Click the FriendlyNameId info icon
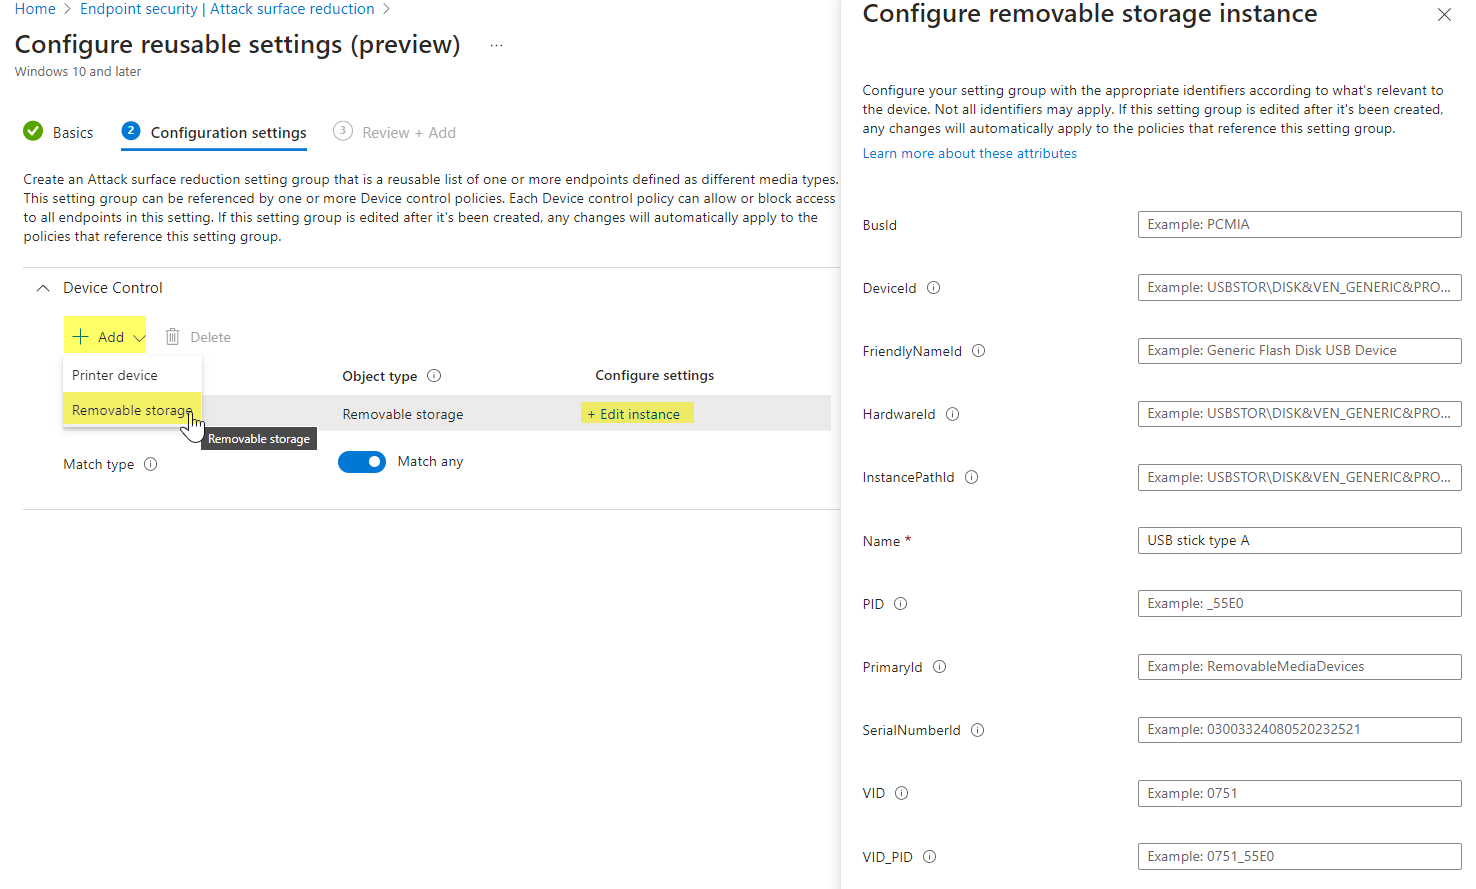Viewport: 1476px width, 889px height. [979, 350]
